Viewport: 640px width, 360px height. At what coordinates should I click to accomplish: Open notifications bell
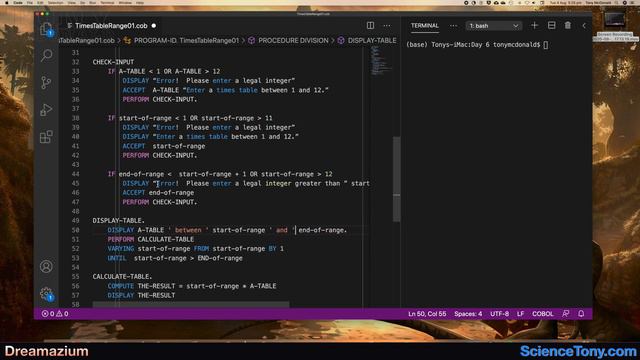(581, 313)
